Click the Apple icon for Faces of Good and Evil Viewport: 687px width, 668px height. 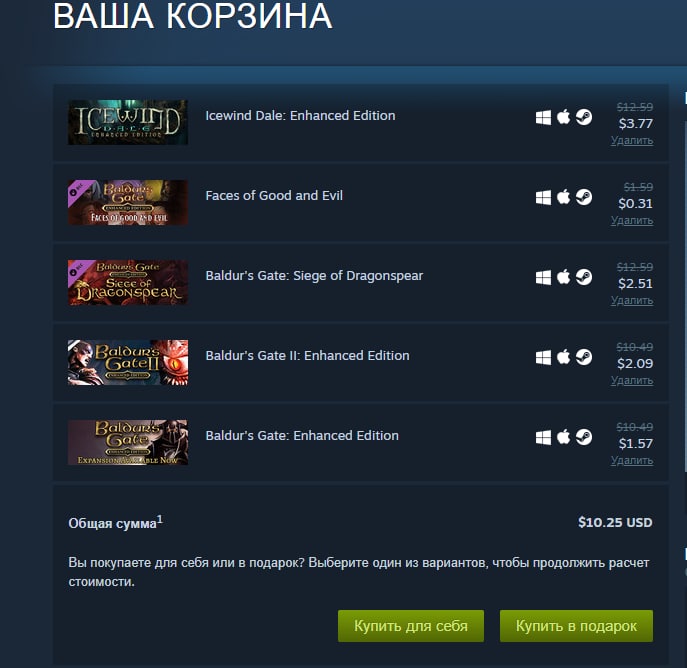(563, 197)
